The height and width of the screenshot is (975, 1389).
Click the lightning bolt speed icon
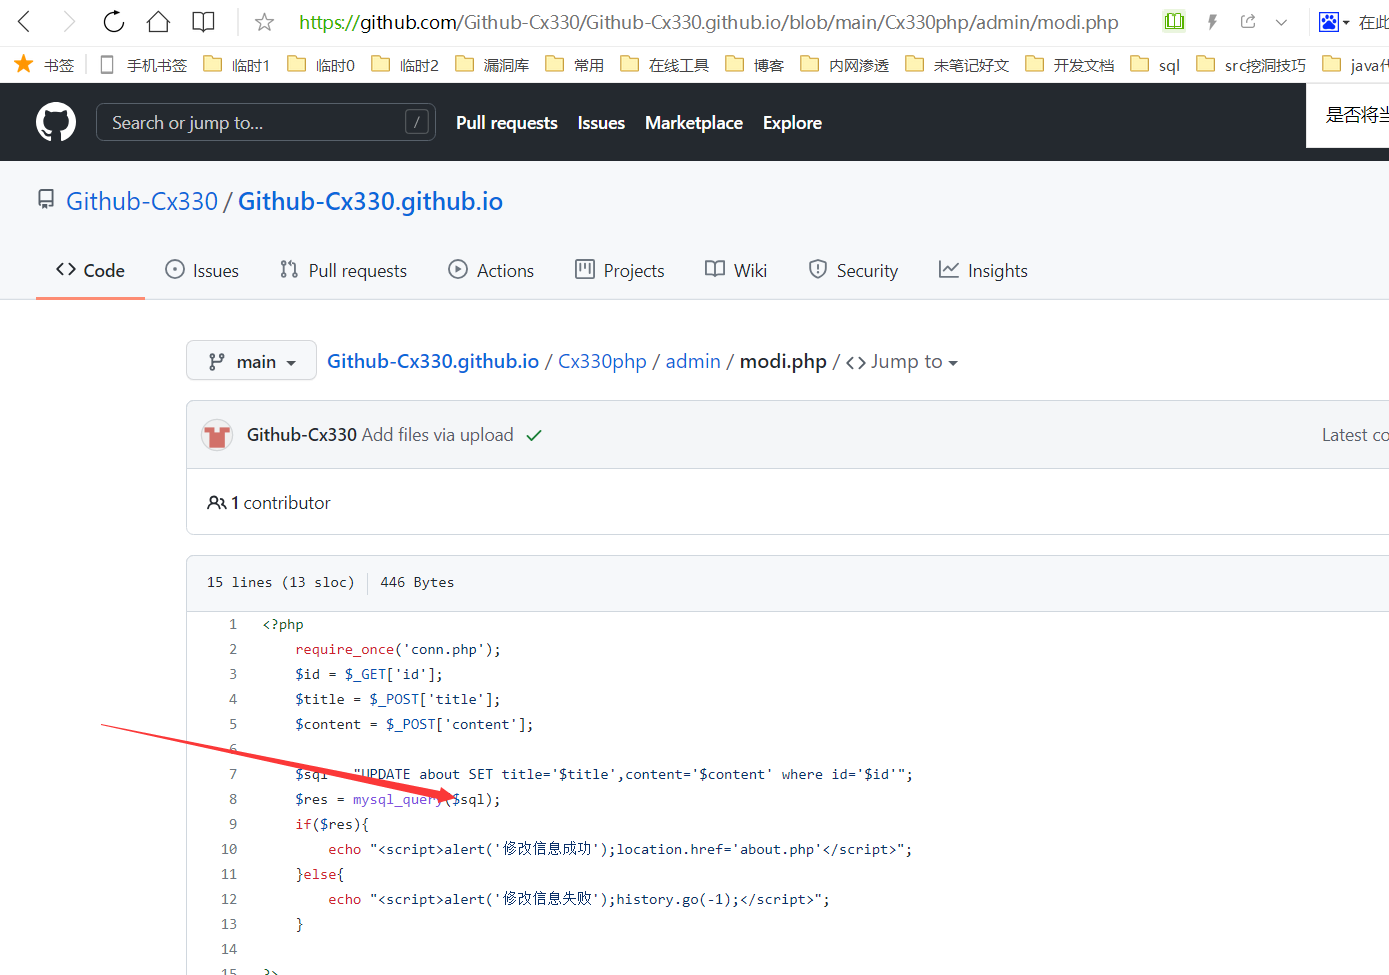point(1212,21)
